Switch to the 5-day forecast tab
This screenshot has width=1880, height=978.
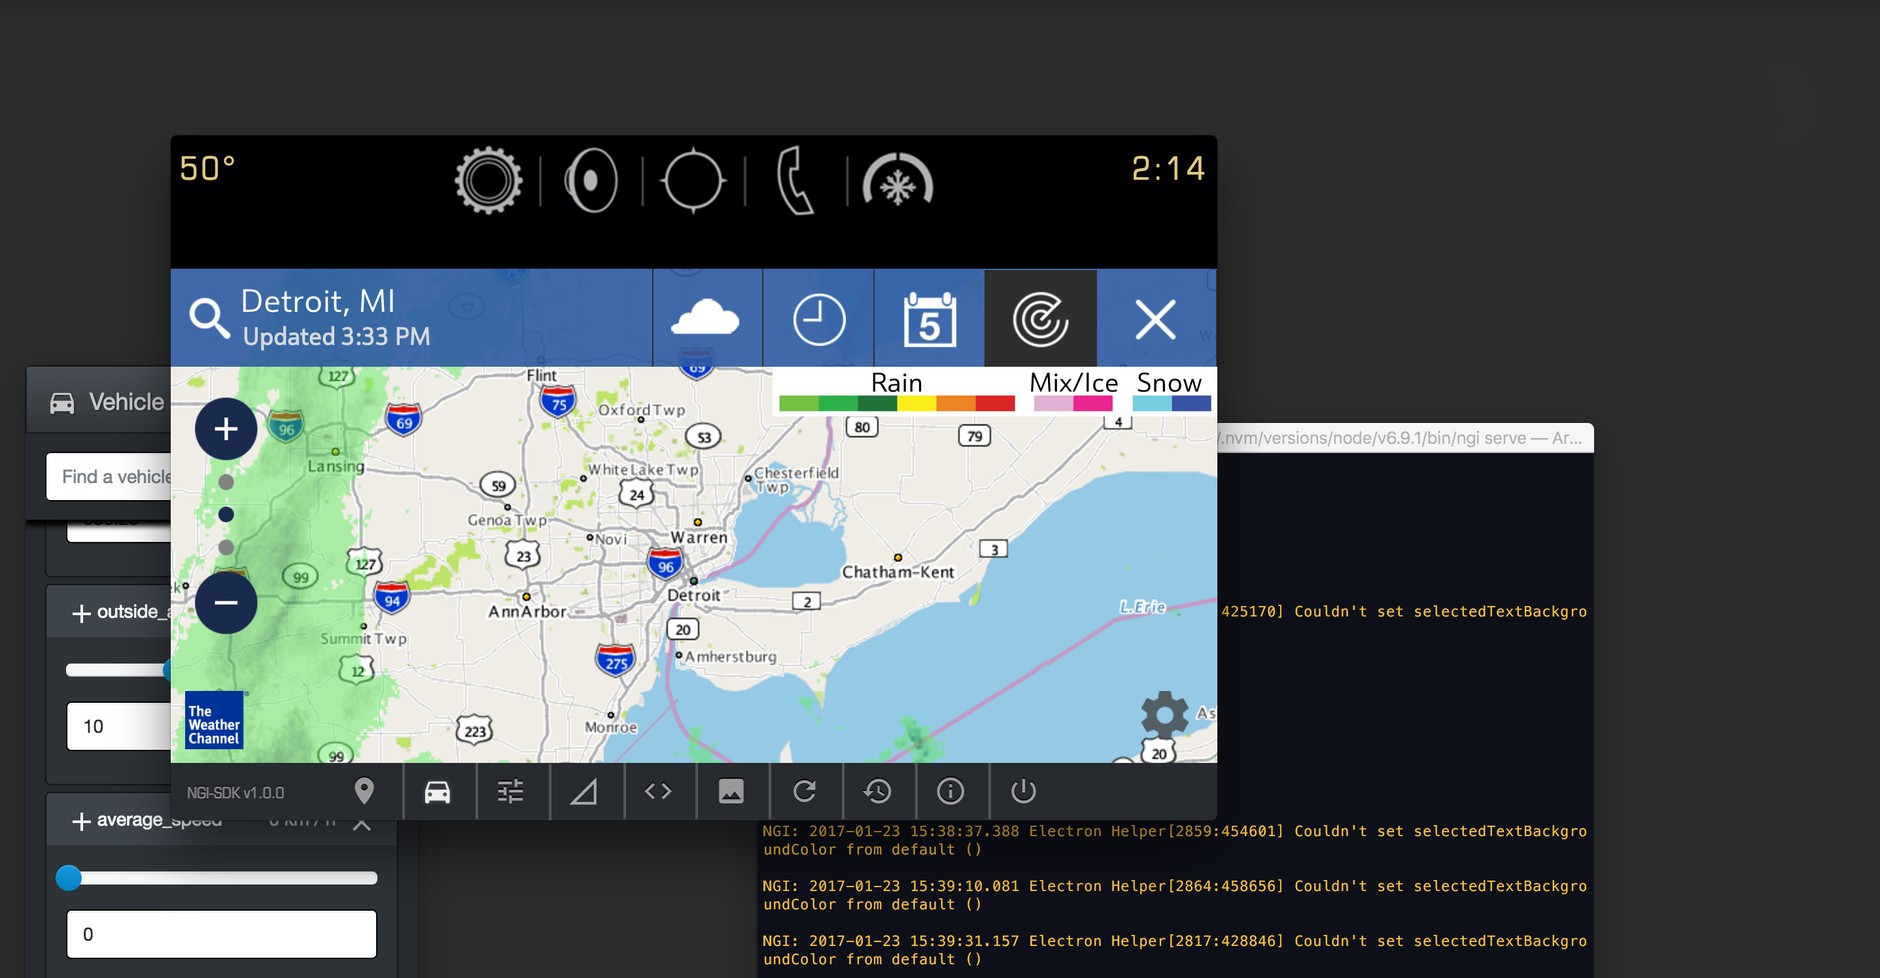pos(929,320)
